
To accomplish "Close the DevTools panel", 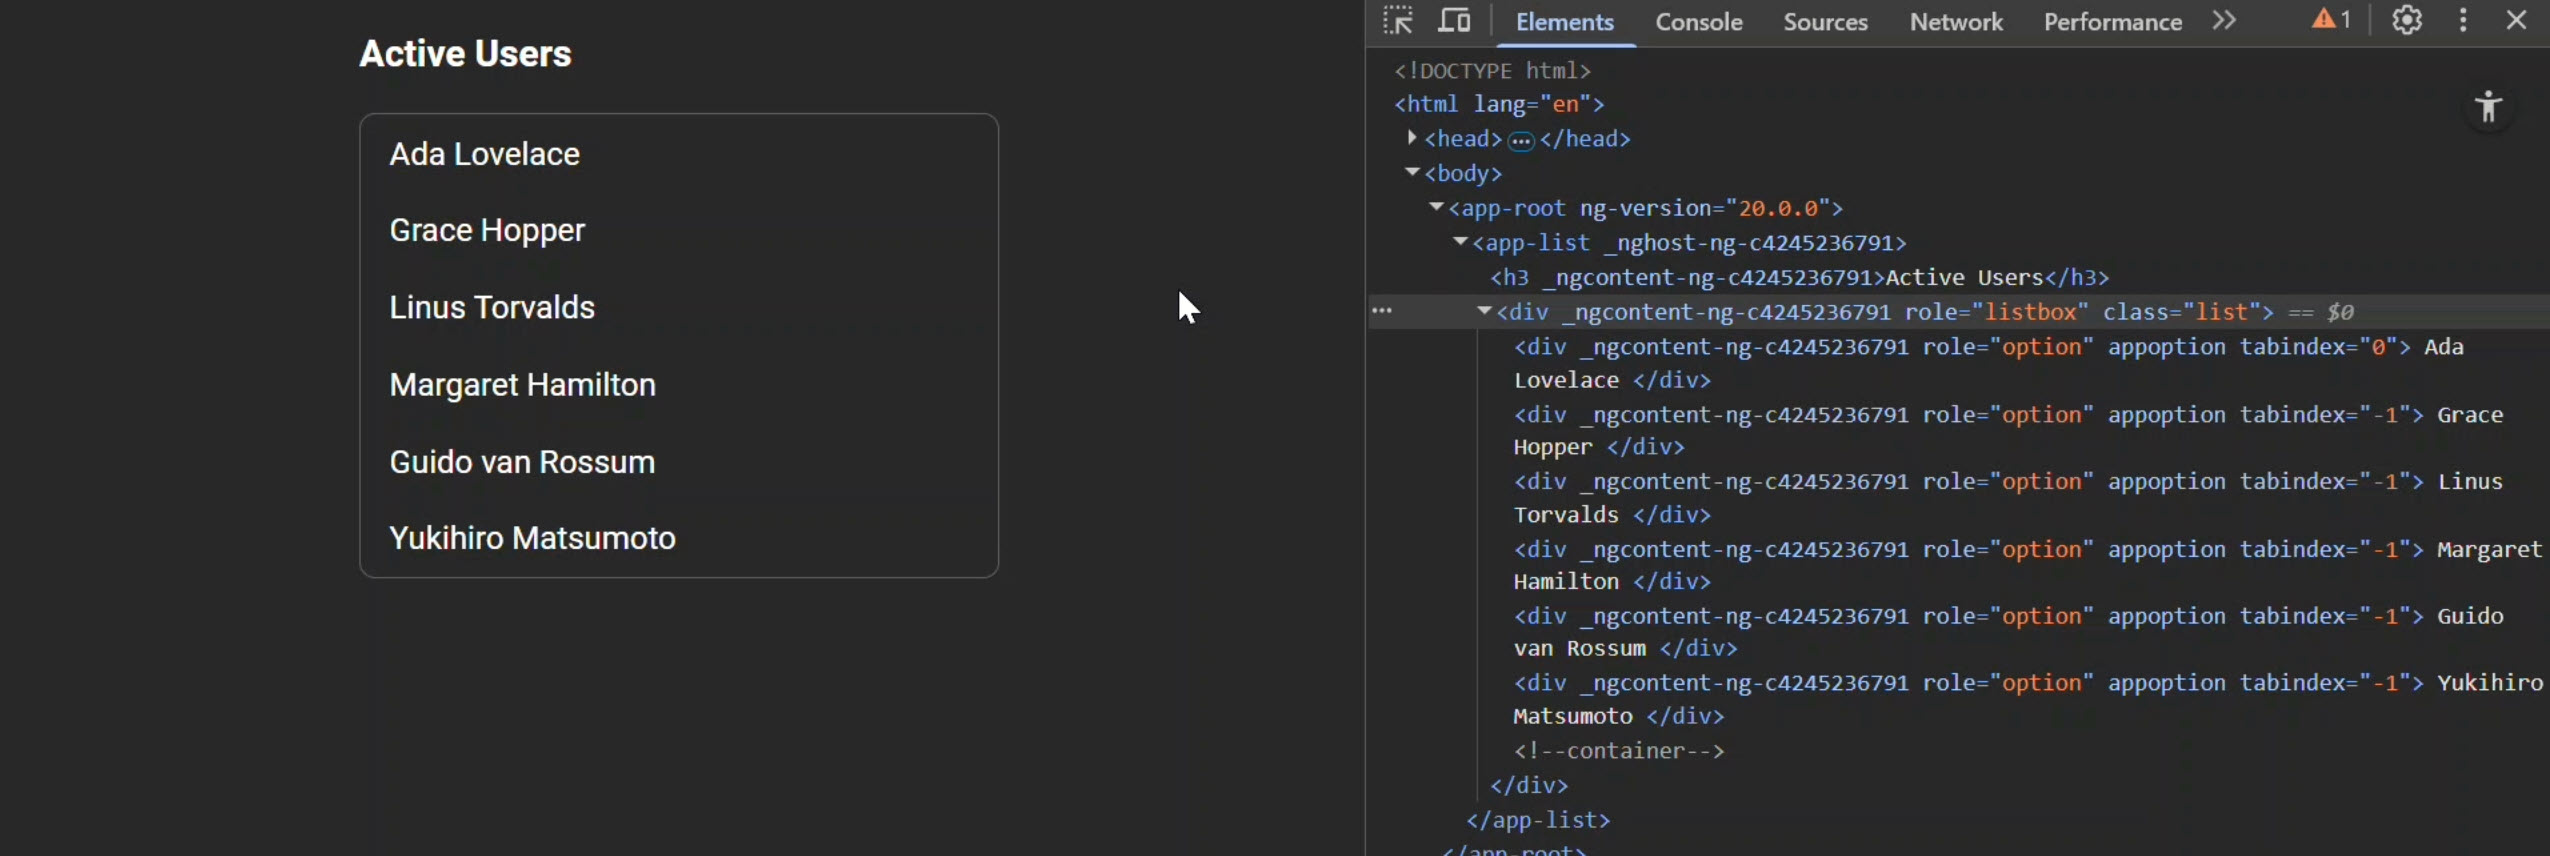I will click(2517, 20).
